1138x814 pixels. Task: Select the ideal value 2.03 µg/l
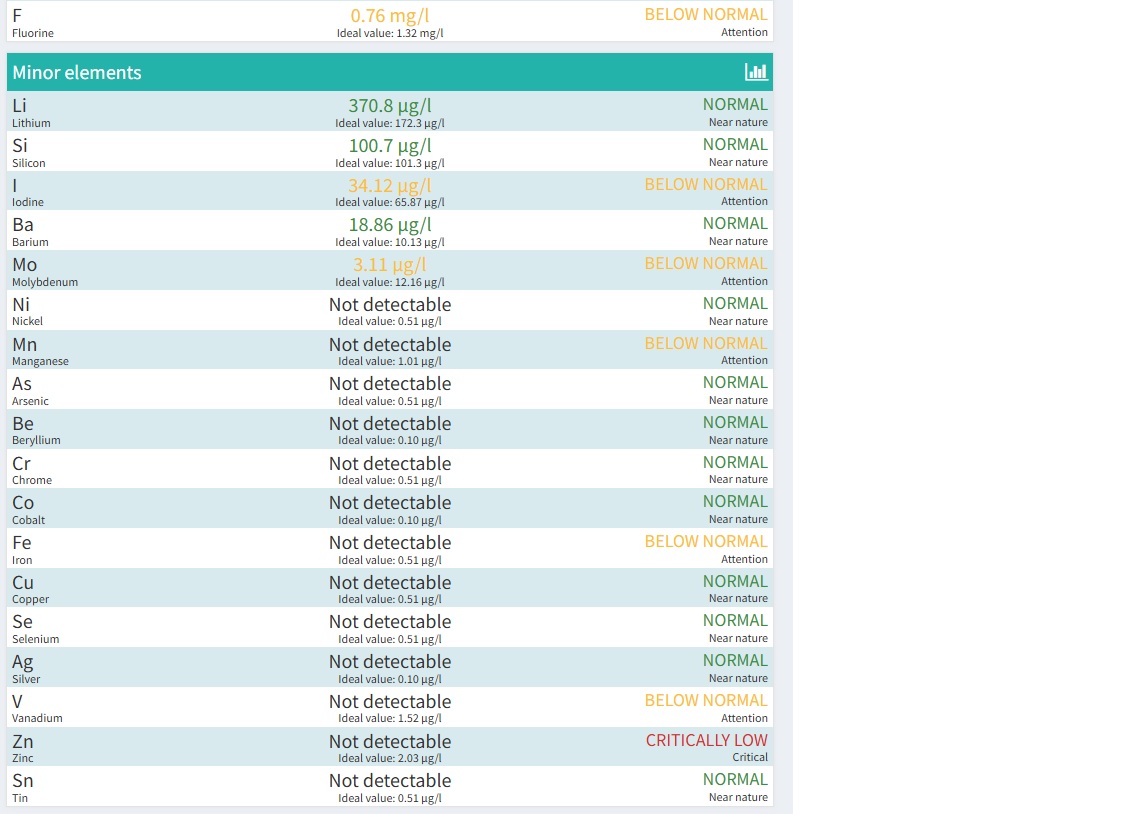coord(419,758)
